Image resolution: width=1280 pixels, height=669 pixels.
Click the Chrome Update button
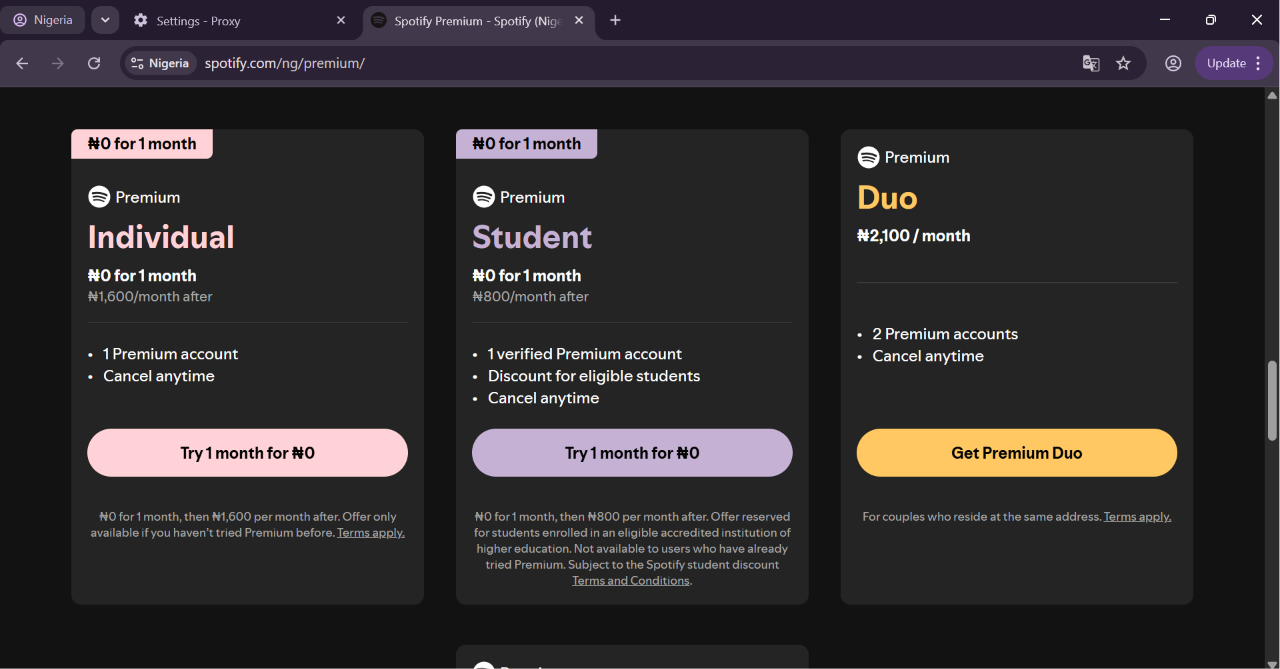(1234, 63)
